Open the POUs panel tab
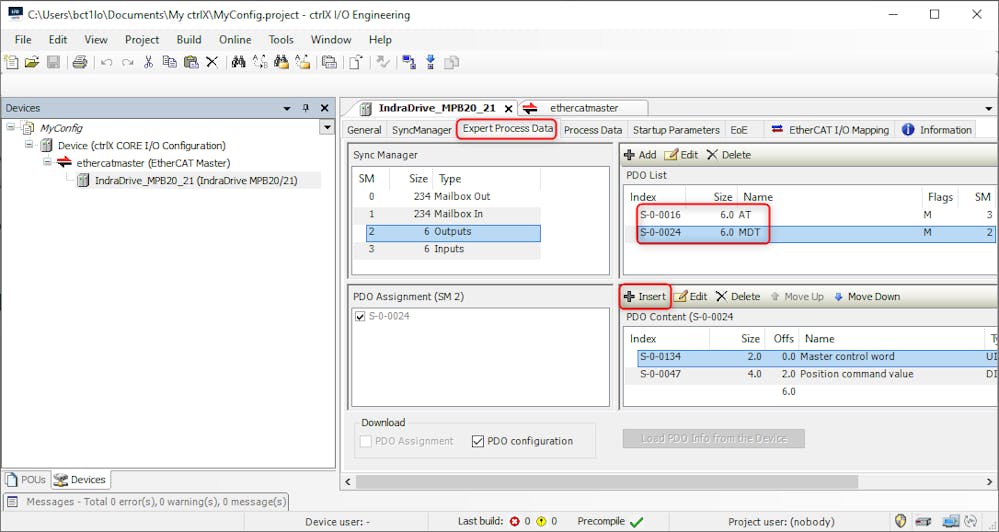This screenshot has height=532, width=999. 26,480
